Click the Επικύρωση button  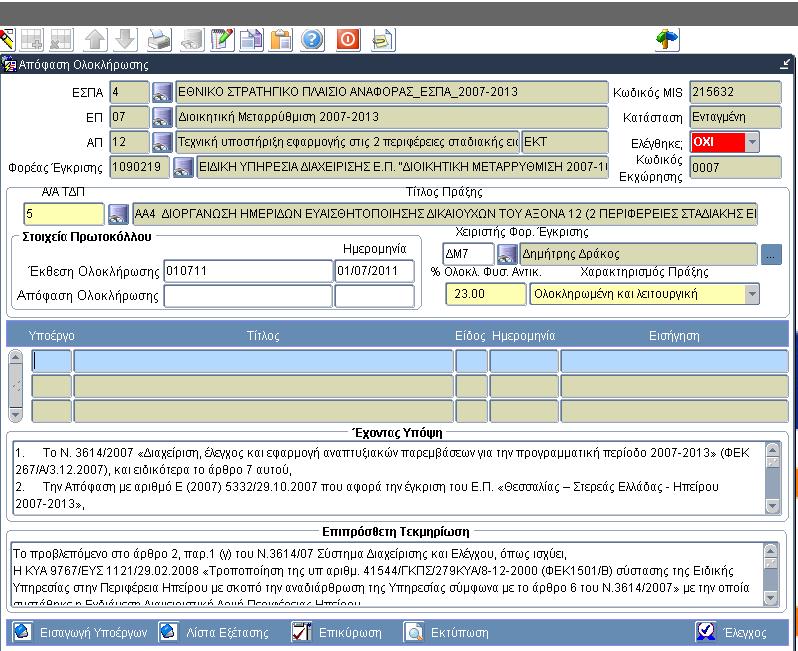(x=336, y=633)
